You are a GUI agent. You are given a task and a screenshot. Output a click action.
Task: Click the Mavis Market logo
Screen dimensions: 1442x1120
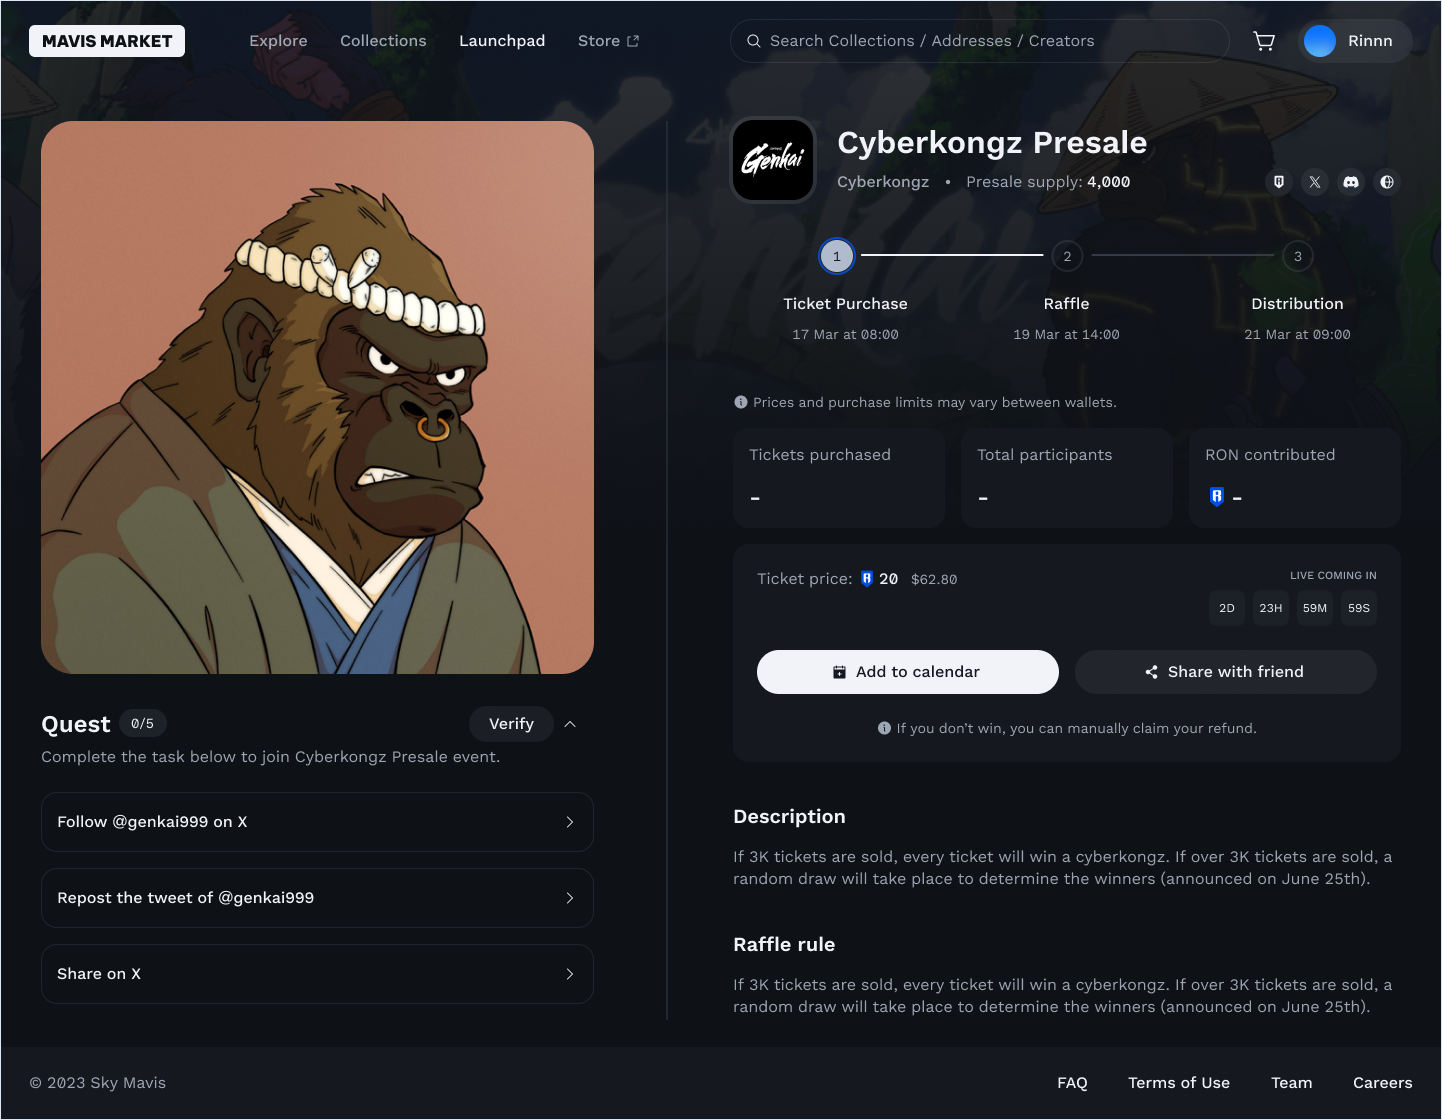click(x=107, y=41)
